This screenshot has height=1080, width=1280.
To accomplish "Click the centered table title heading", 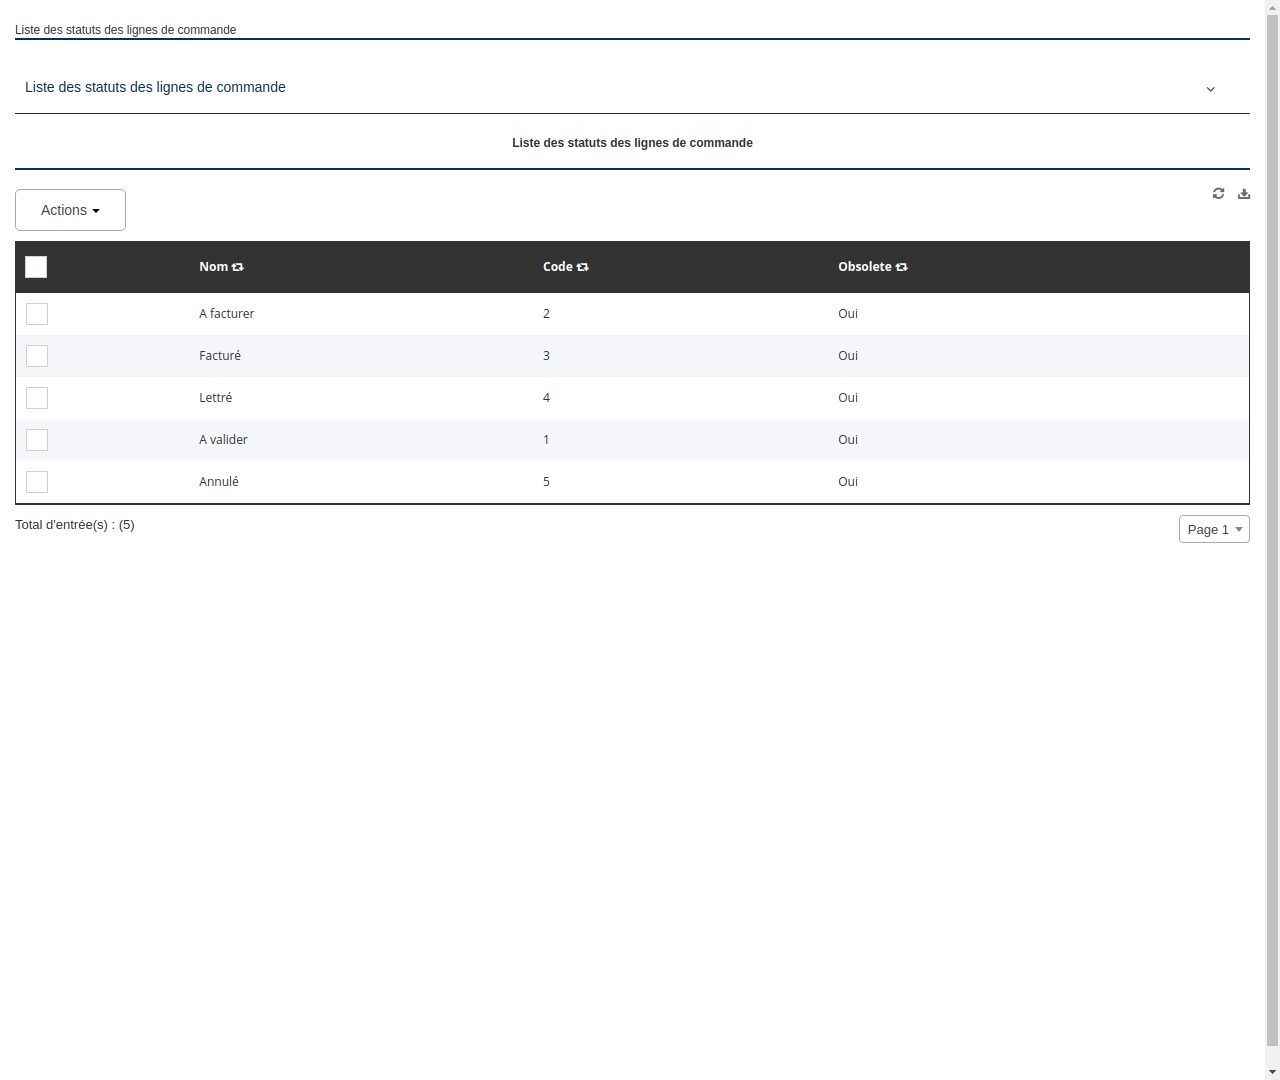I will click(632, 142).
